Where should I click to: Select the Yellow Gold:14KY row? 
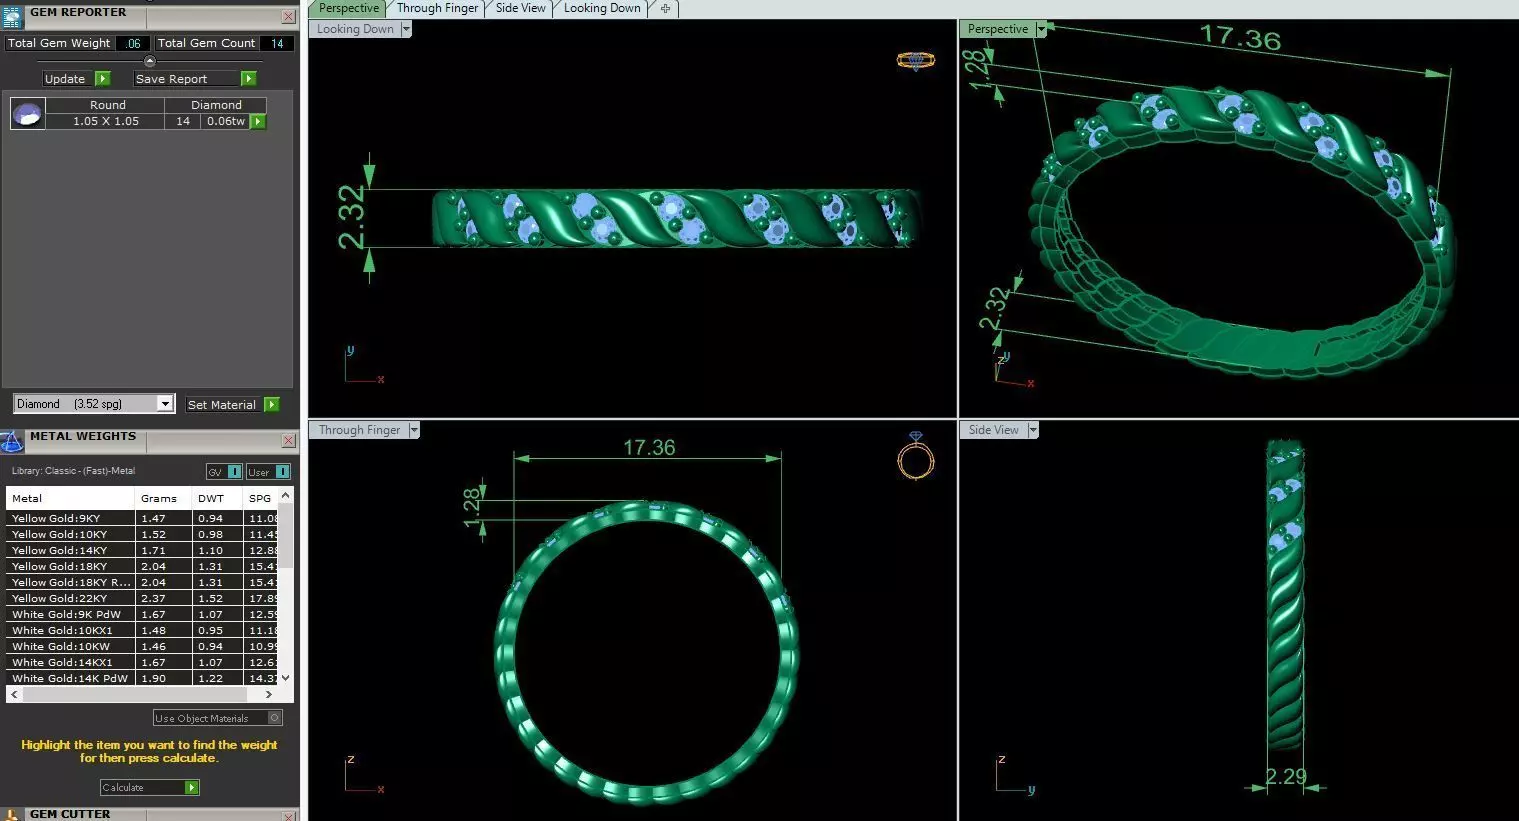point(142,550)
